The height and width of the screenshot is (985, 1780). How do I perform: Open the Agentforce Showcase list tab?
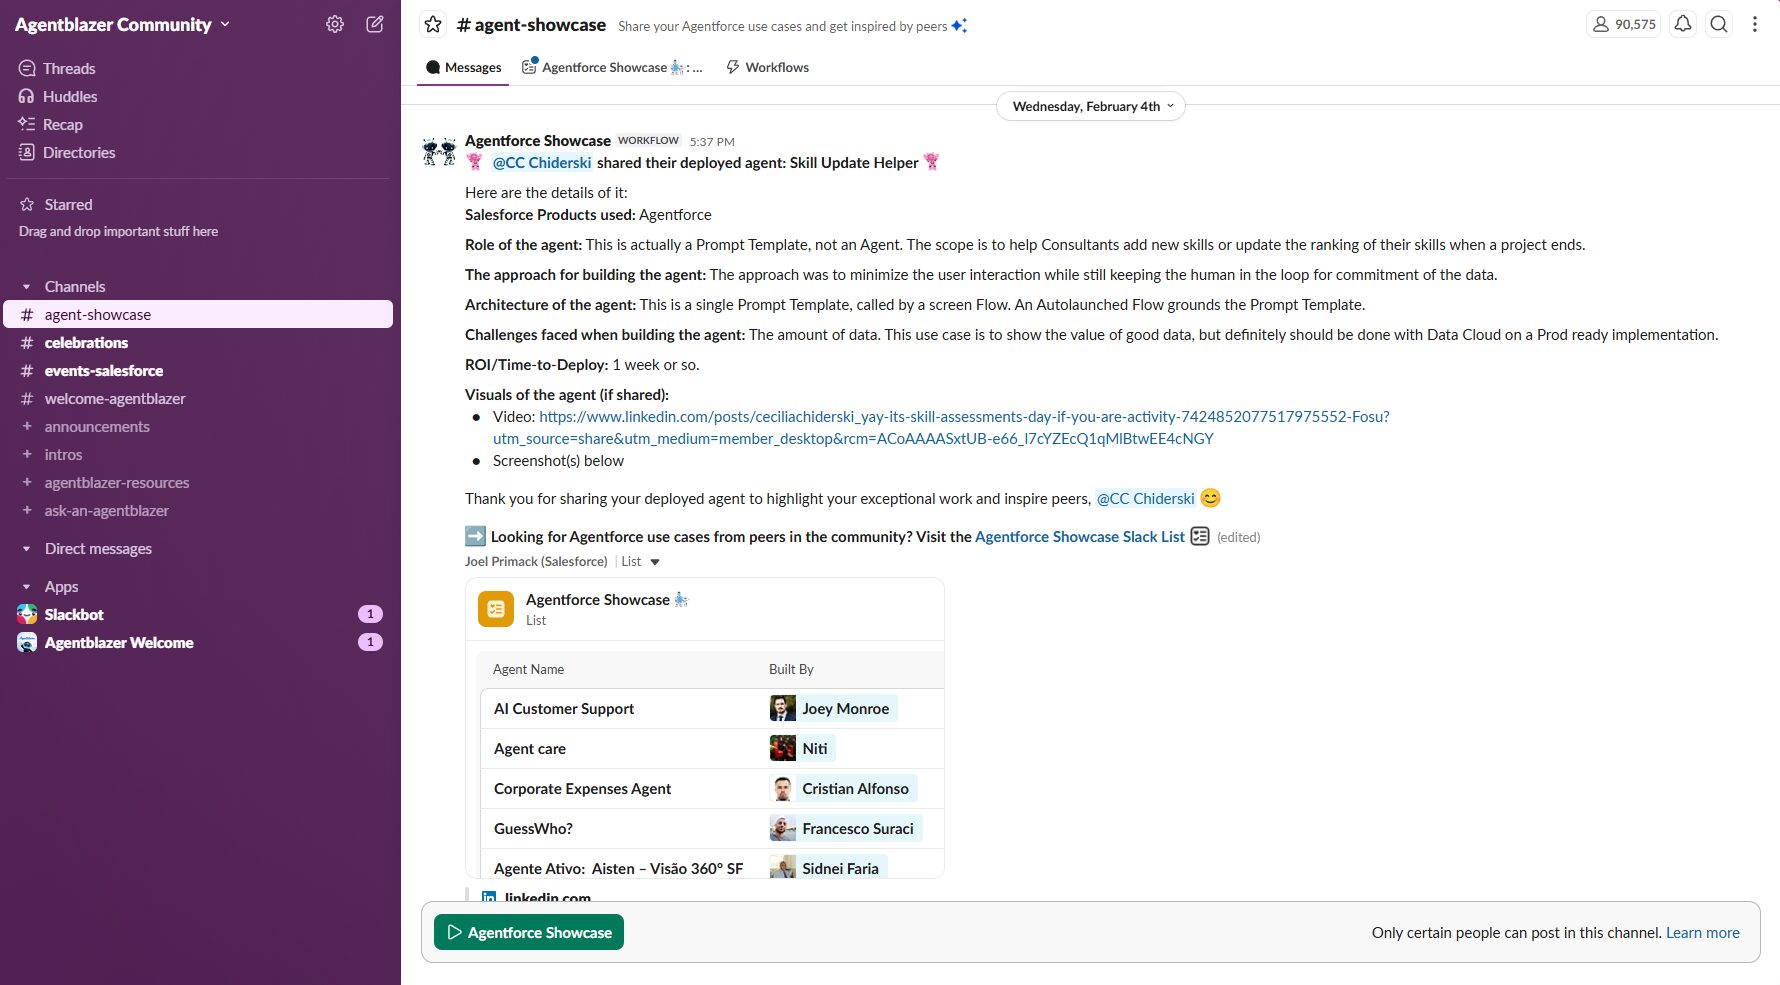(612, 67)
